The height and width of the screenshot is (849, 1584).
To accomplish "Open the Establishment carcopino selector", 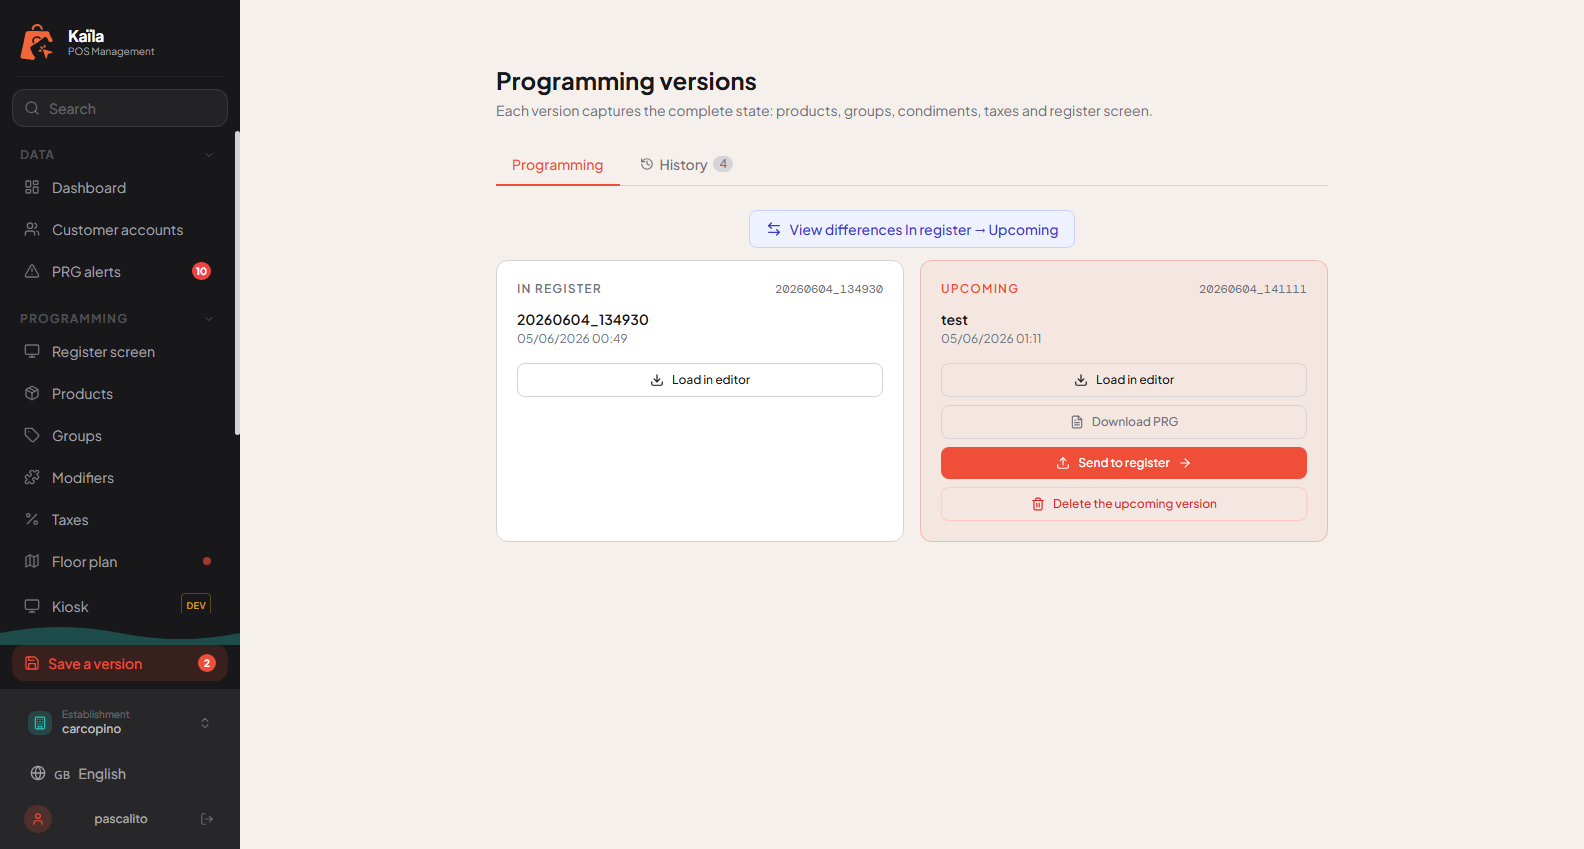I will coord(120,722).
